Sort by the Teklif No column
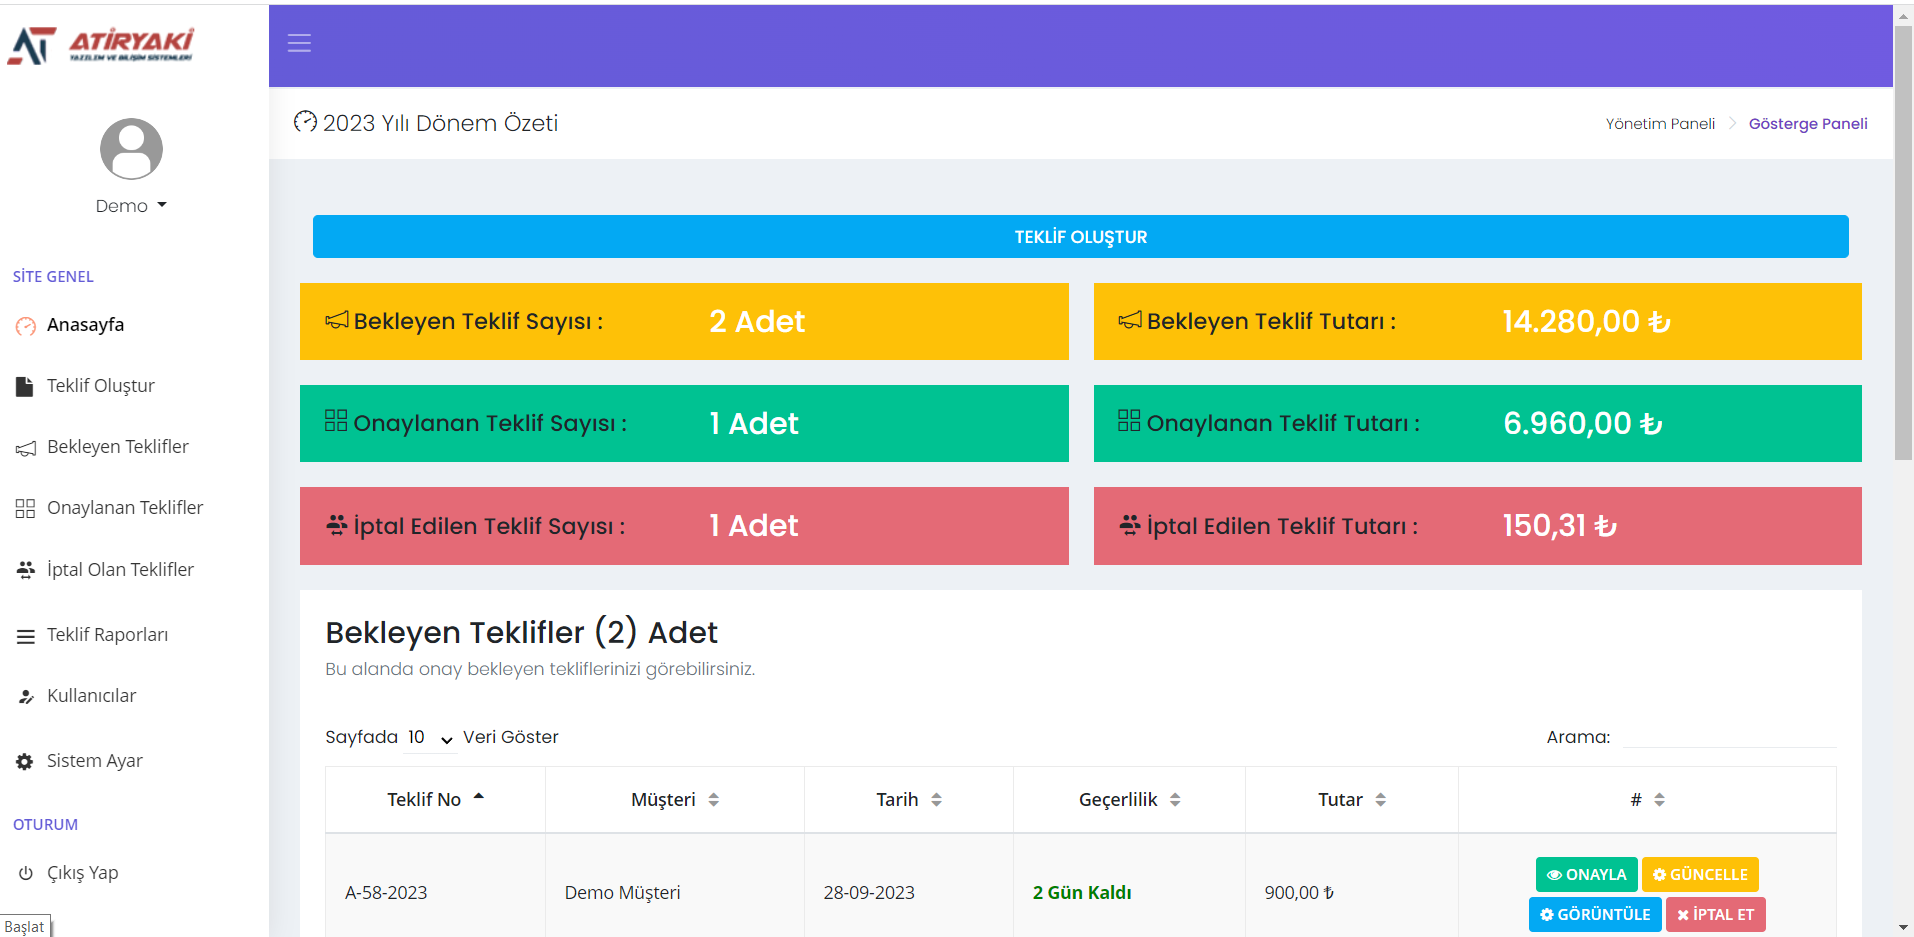The image size is (1914, 937). (x=435, y=800)
